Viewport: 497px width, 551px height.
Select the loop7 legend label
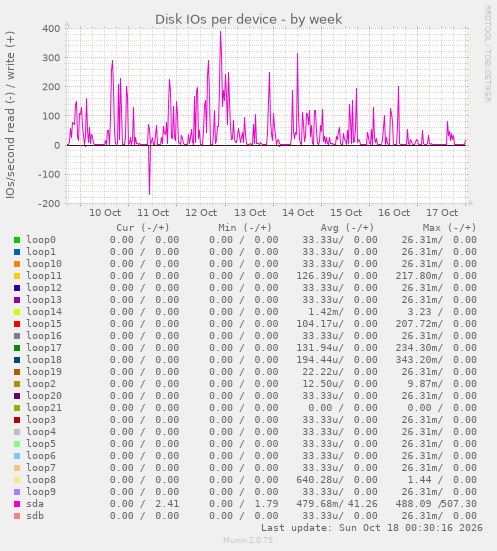tap(41, 468)
